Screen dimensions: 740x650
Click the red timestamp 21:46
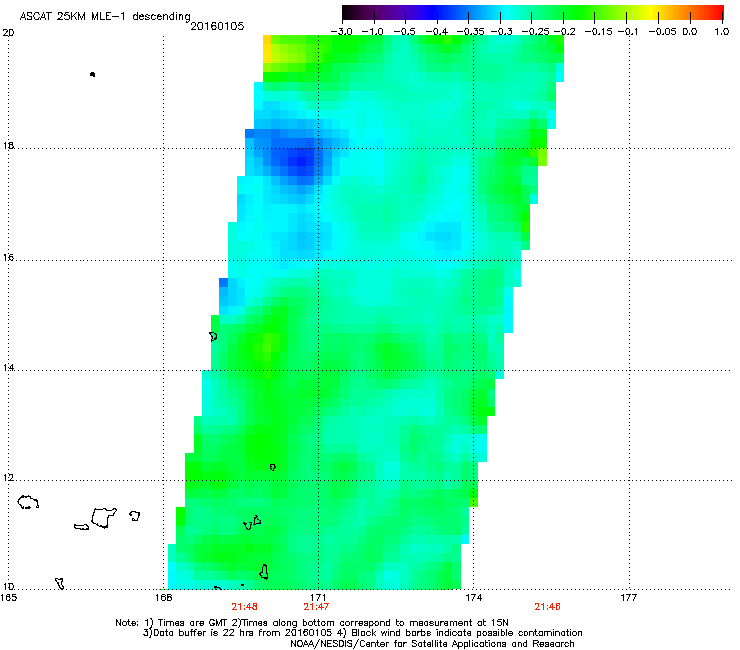[x=547, y=607]
